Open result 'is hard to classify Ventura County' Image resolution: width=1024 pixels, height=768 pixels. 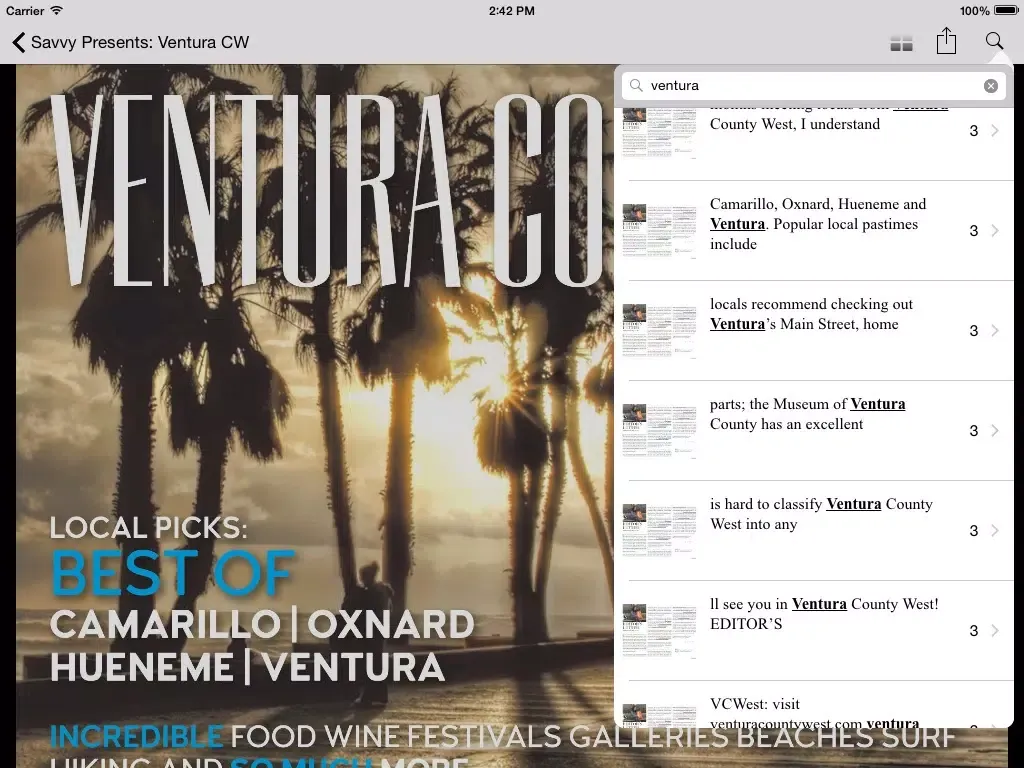tap(814, 530)
